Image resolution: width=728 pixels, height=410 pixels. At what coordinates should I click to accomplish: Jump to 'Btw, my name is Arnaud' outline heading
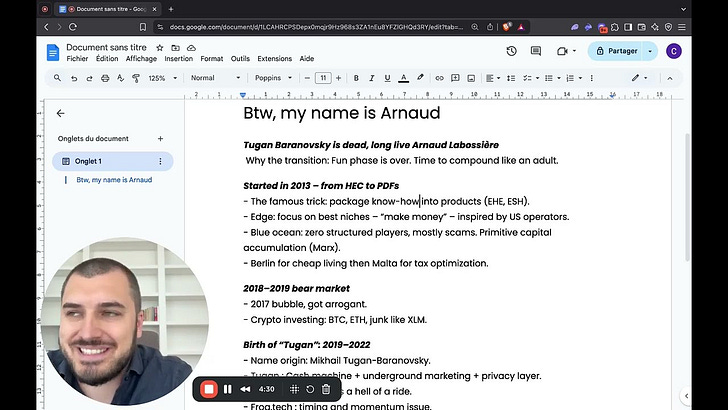[114, 180]
